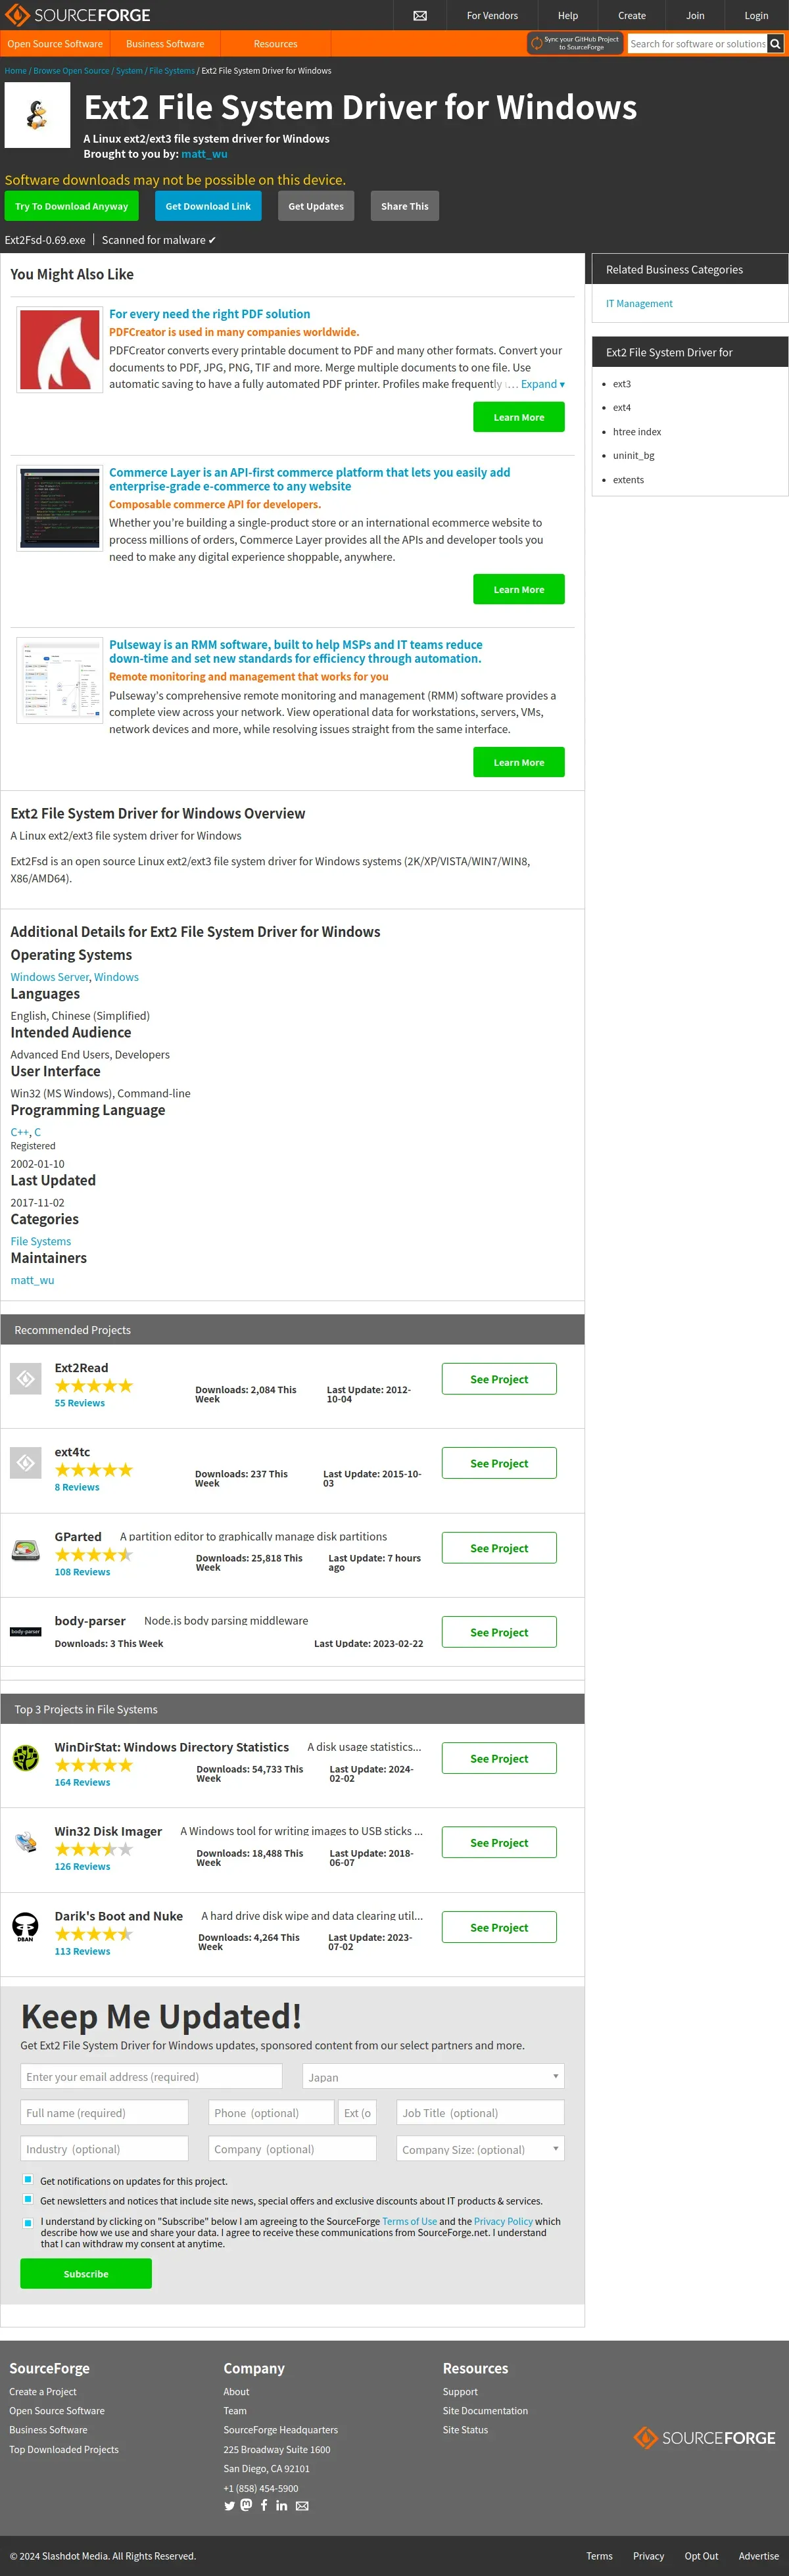789x2576 pixels.
Task: Click the green Subscribe button
Action: [86, 2273]
